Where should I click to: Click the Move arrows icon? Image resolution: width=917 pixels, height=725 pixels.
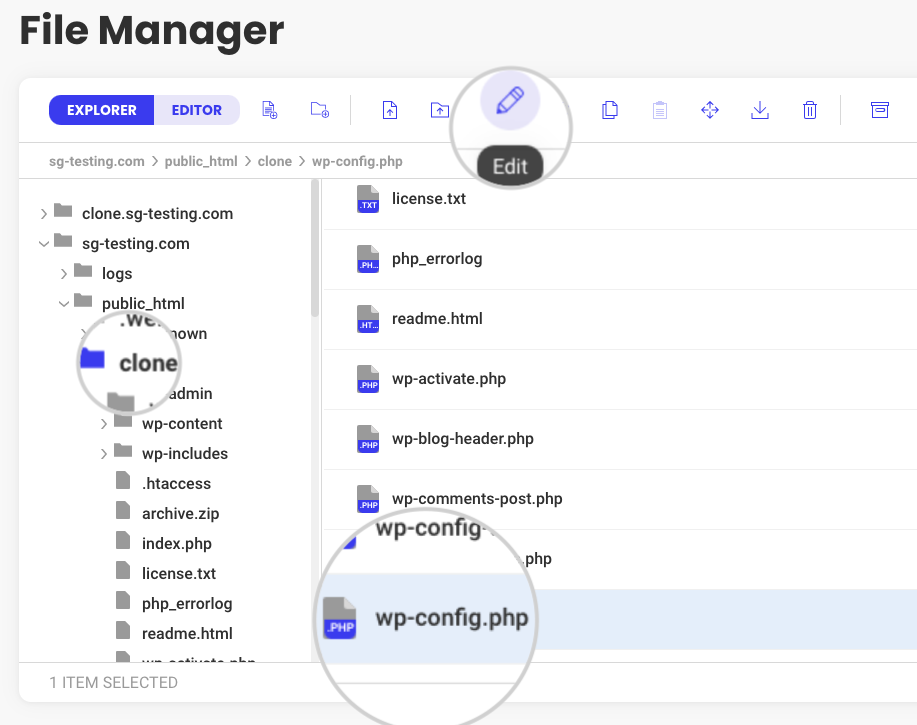coord(710,110)
